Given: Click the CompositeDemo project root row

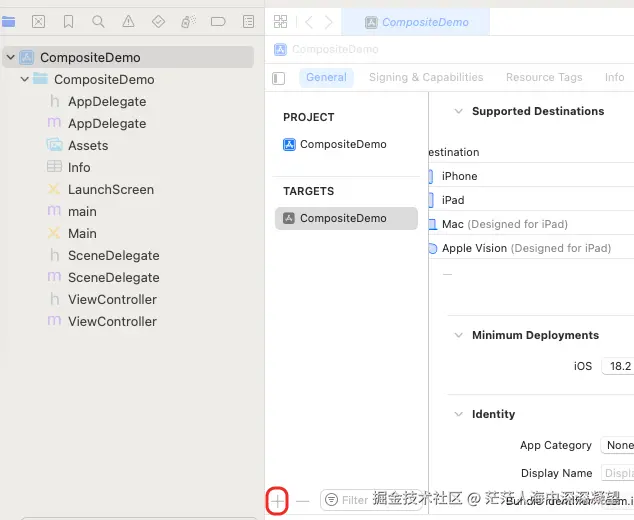Looking at the screenshot, I should pyautogui.click(x=128, y=57).
